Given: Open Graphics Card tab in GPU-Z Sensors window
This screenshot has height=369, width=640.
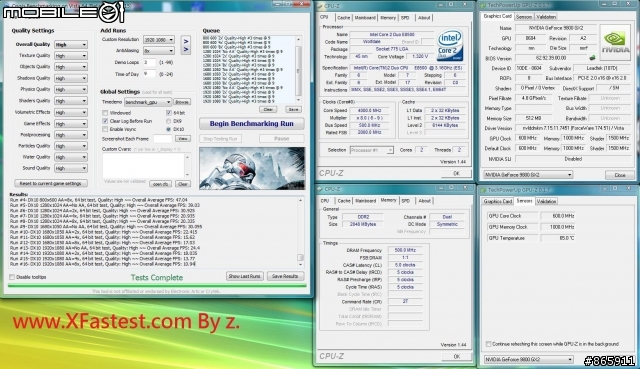Looking at the screenshot, I should pyautogui.click(x=498, y=201).
